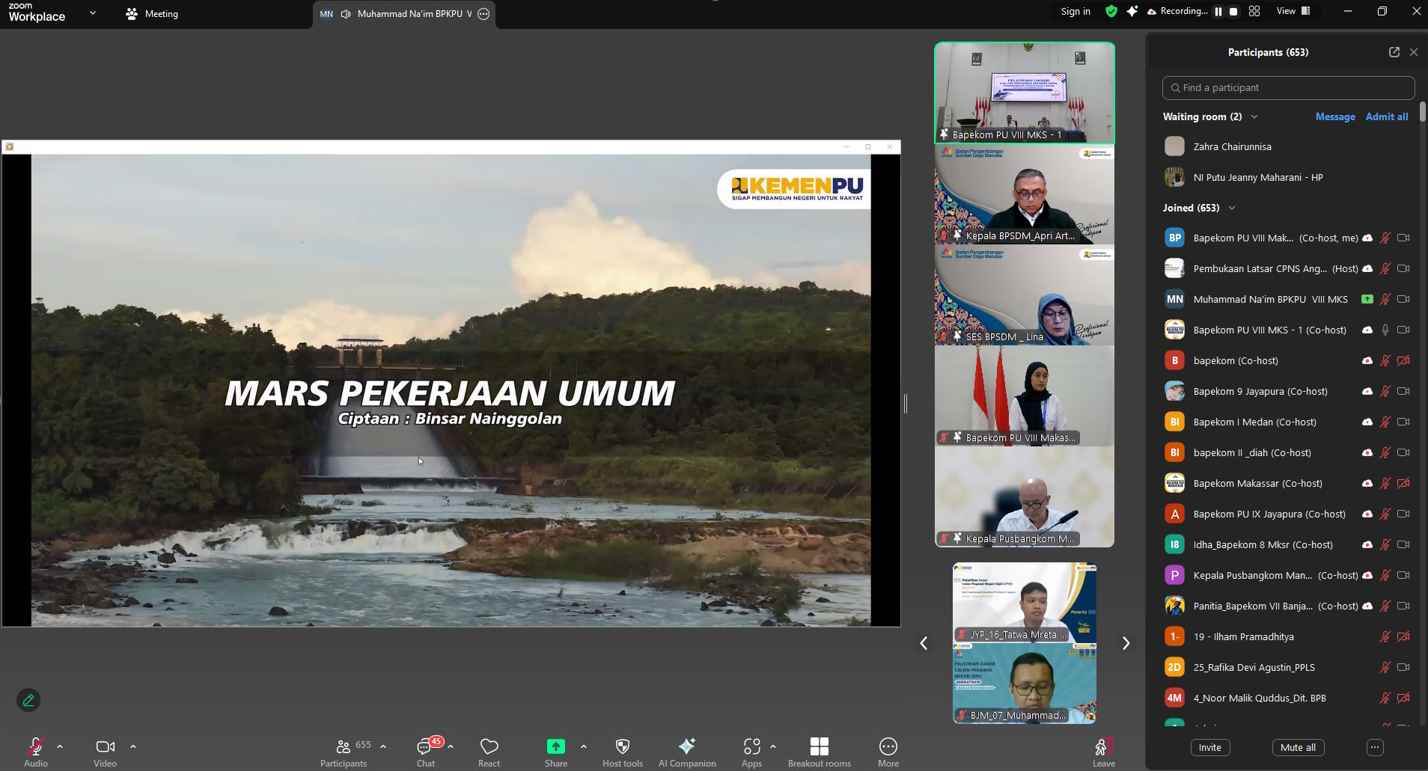
Task: Click Admit all waiting participants
Action: [1386, 117]
